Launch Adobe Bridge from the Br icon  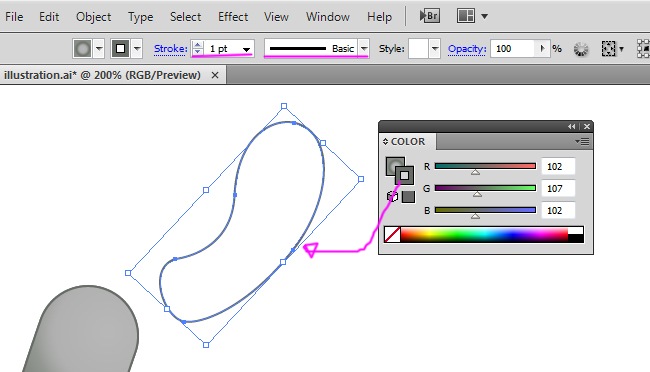pos(429,16)
